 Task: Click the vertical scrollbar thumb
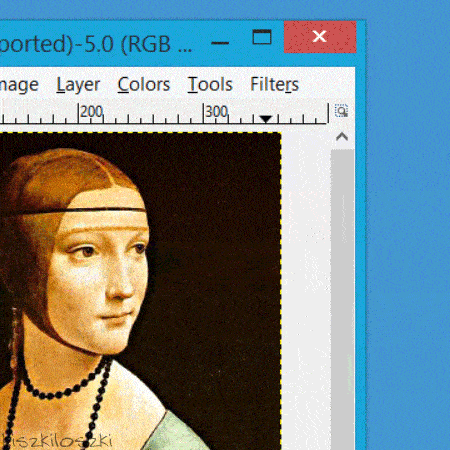[342, 300]
